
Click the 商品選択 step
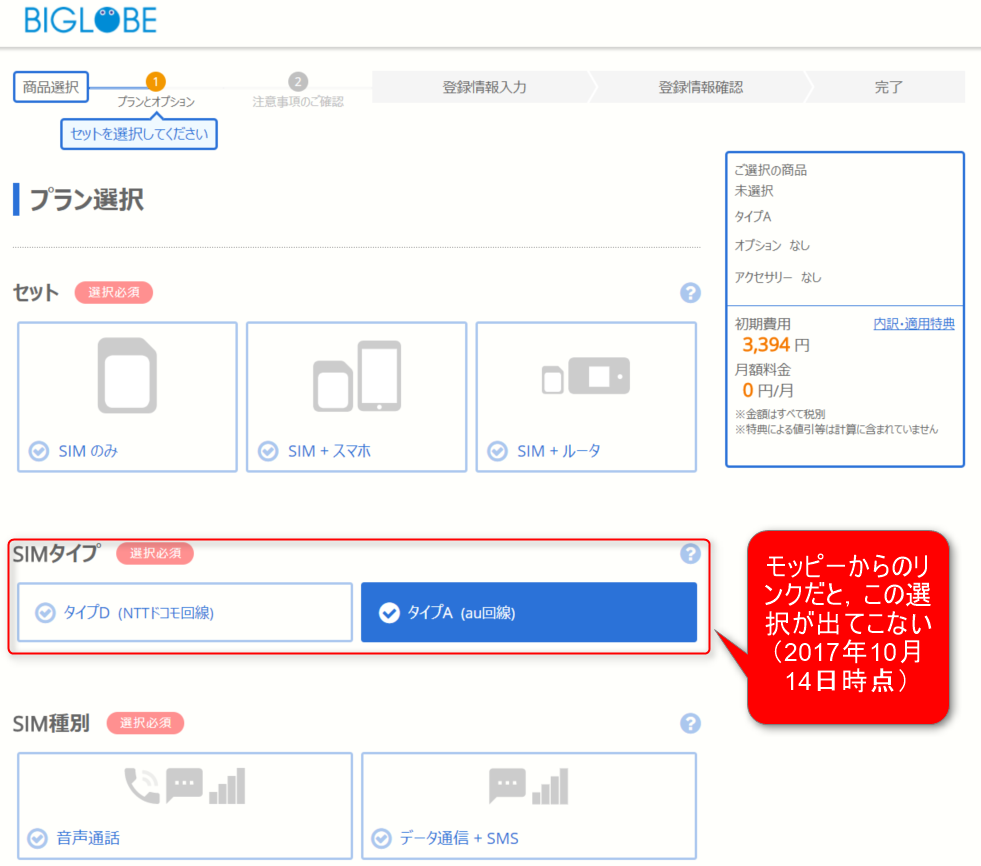(x=51, y=87)
